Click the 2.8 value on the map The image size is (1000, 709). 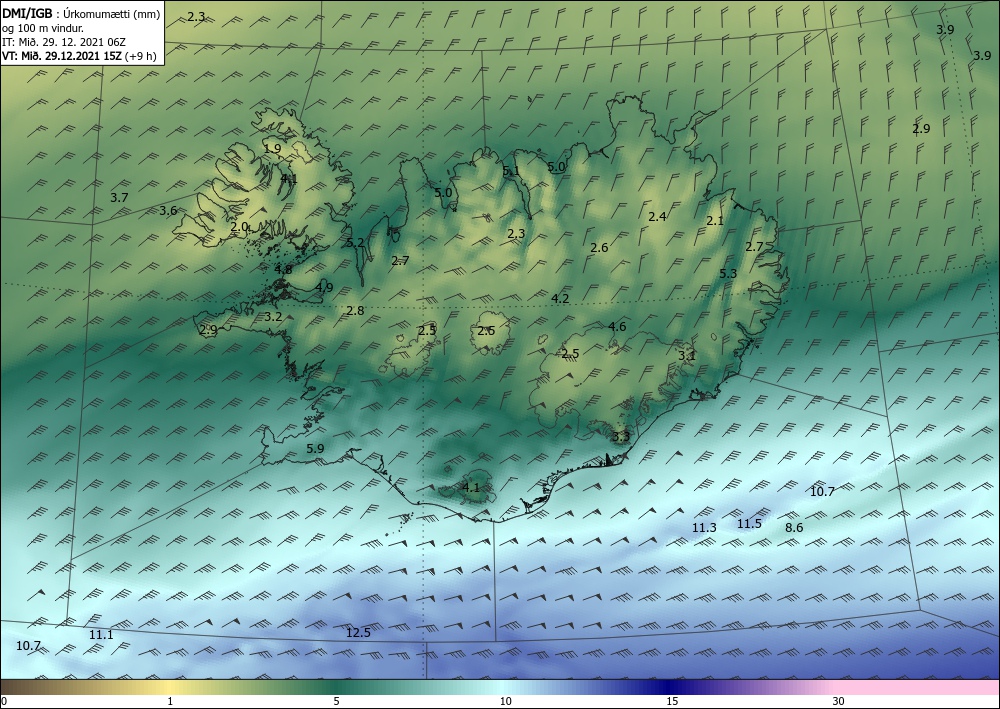(355, 311)
